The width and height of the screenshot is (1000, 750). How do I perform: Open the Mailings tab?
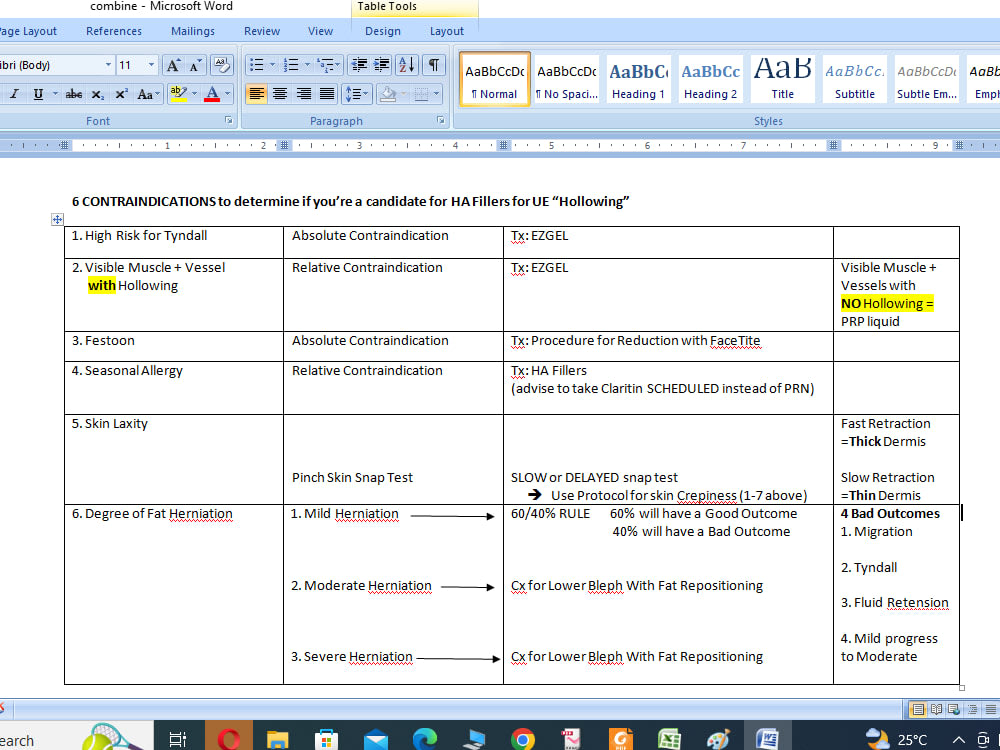193,31
